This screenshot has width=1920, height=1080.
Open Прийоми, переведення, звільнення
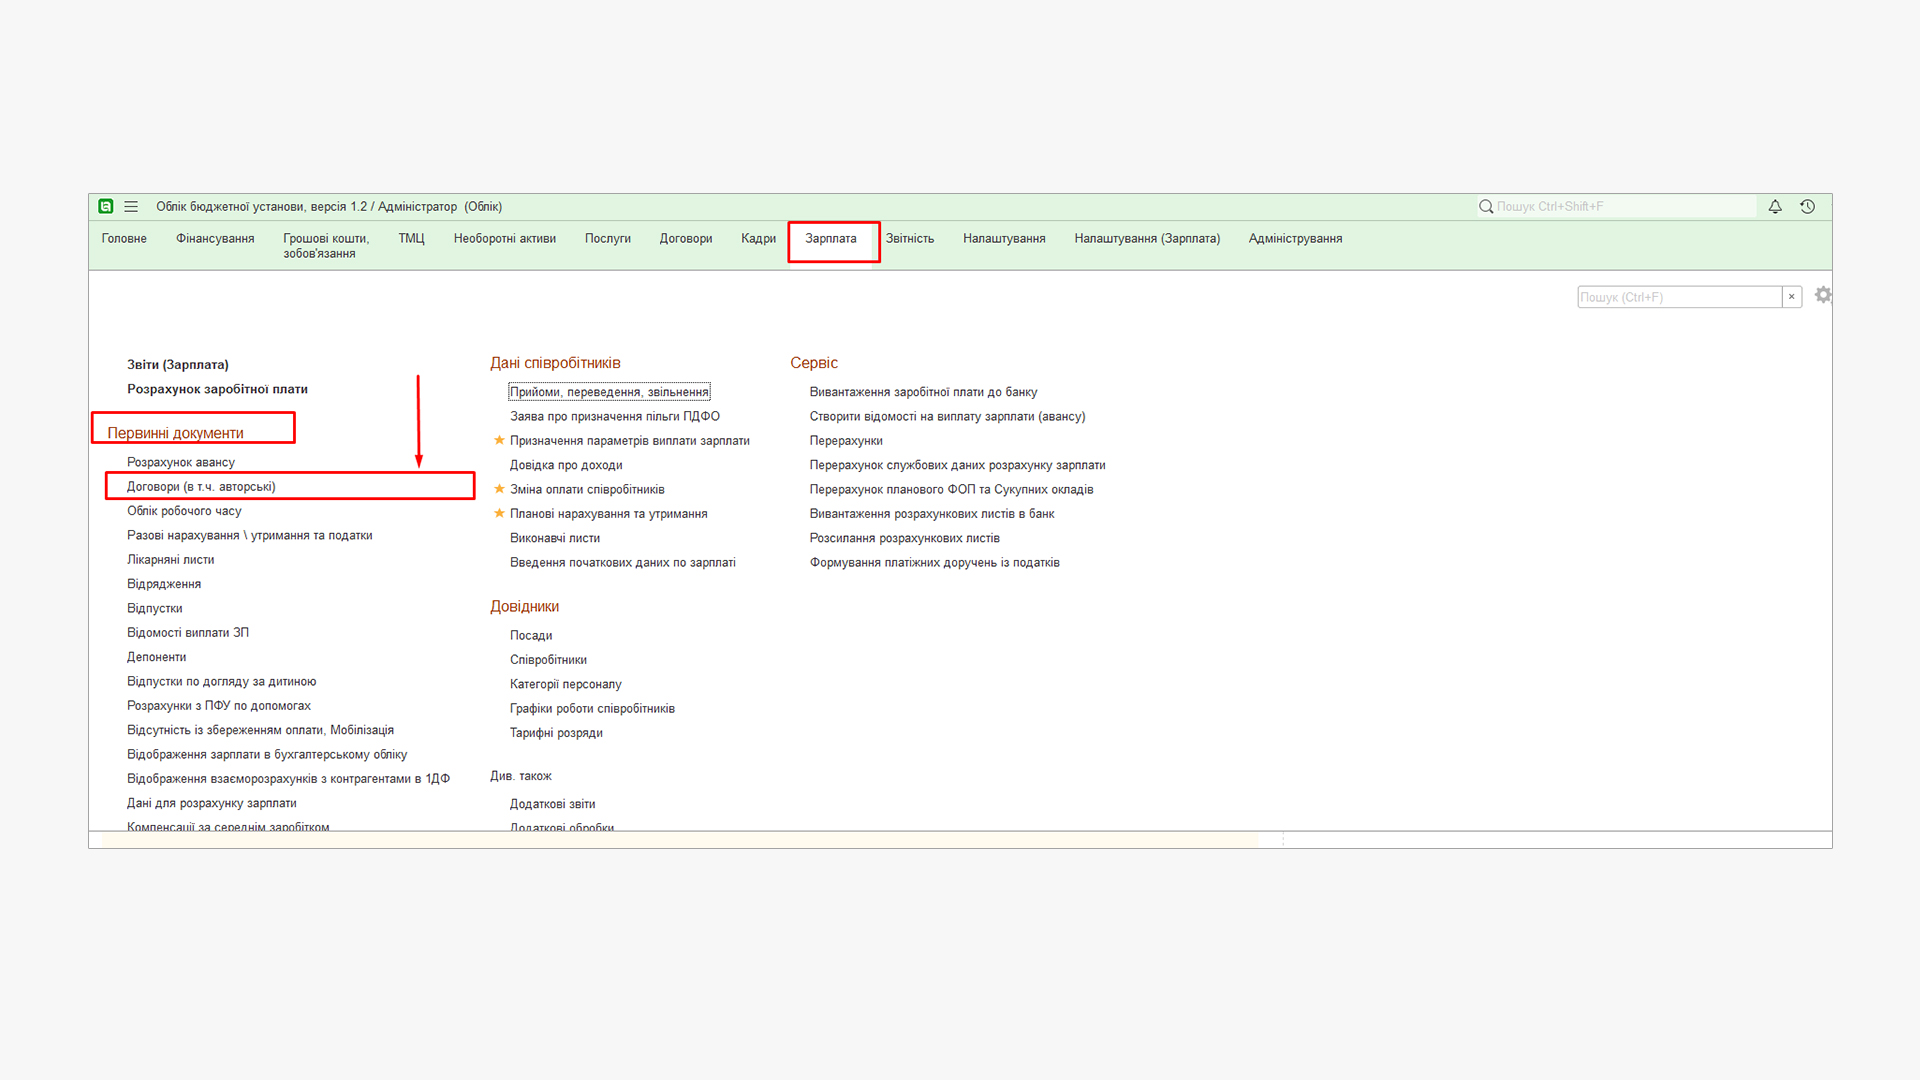tap(609, 392)
